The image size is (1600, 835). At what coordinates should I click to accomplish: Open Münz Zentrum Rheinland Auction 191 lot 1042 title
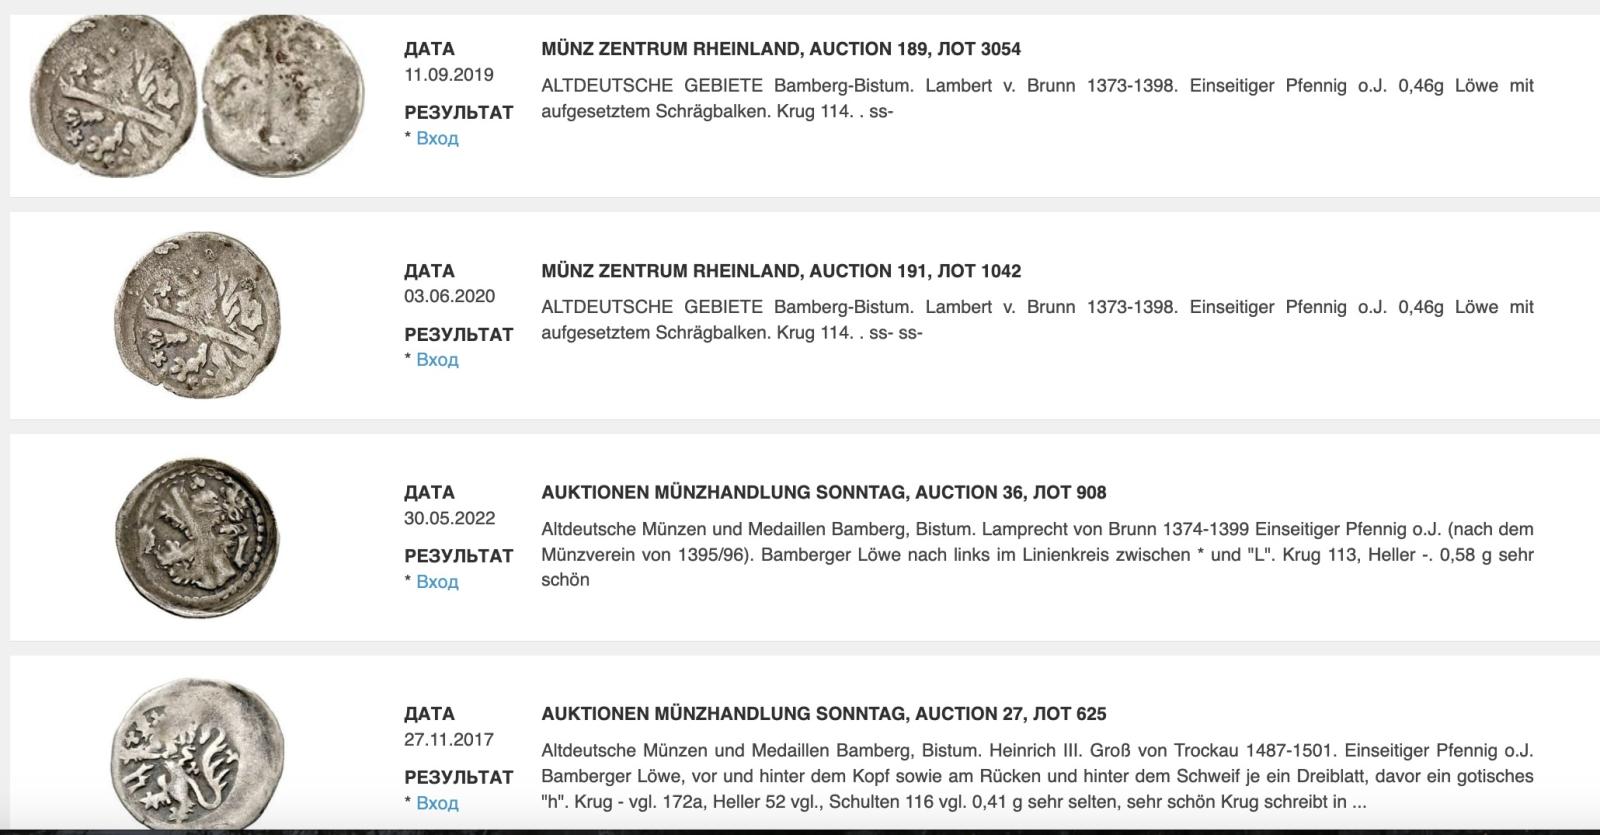(781, 271)
